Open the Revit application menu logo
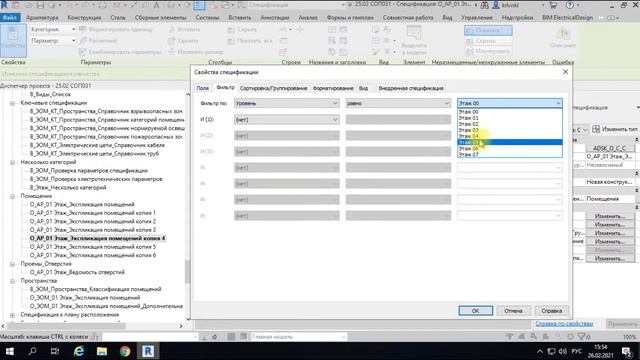The height and width of the screenshot is (360, 640). click(4, 5)
